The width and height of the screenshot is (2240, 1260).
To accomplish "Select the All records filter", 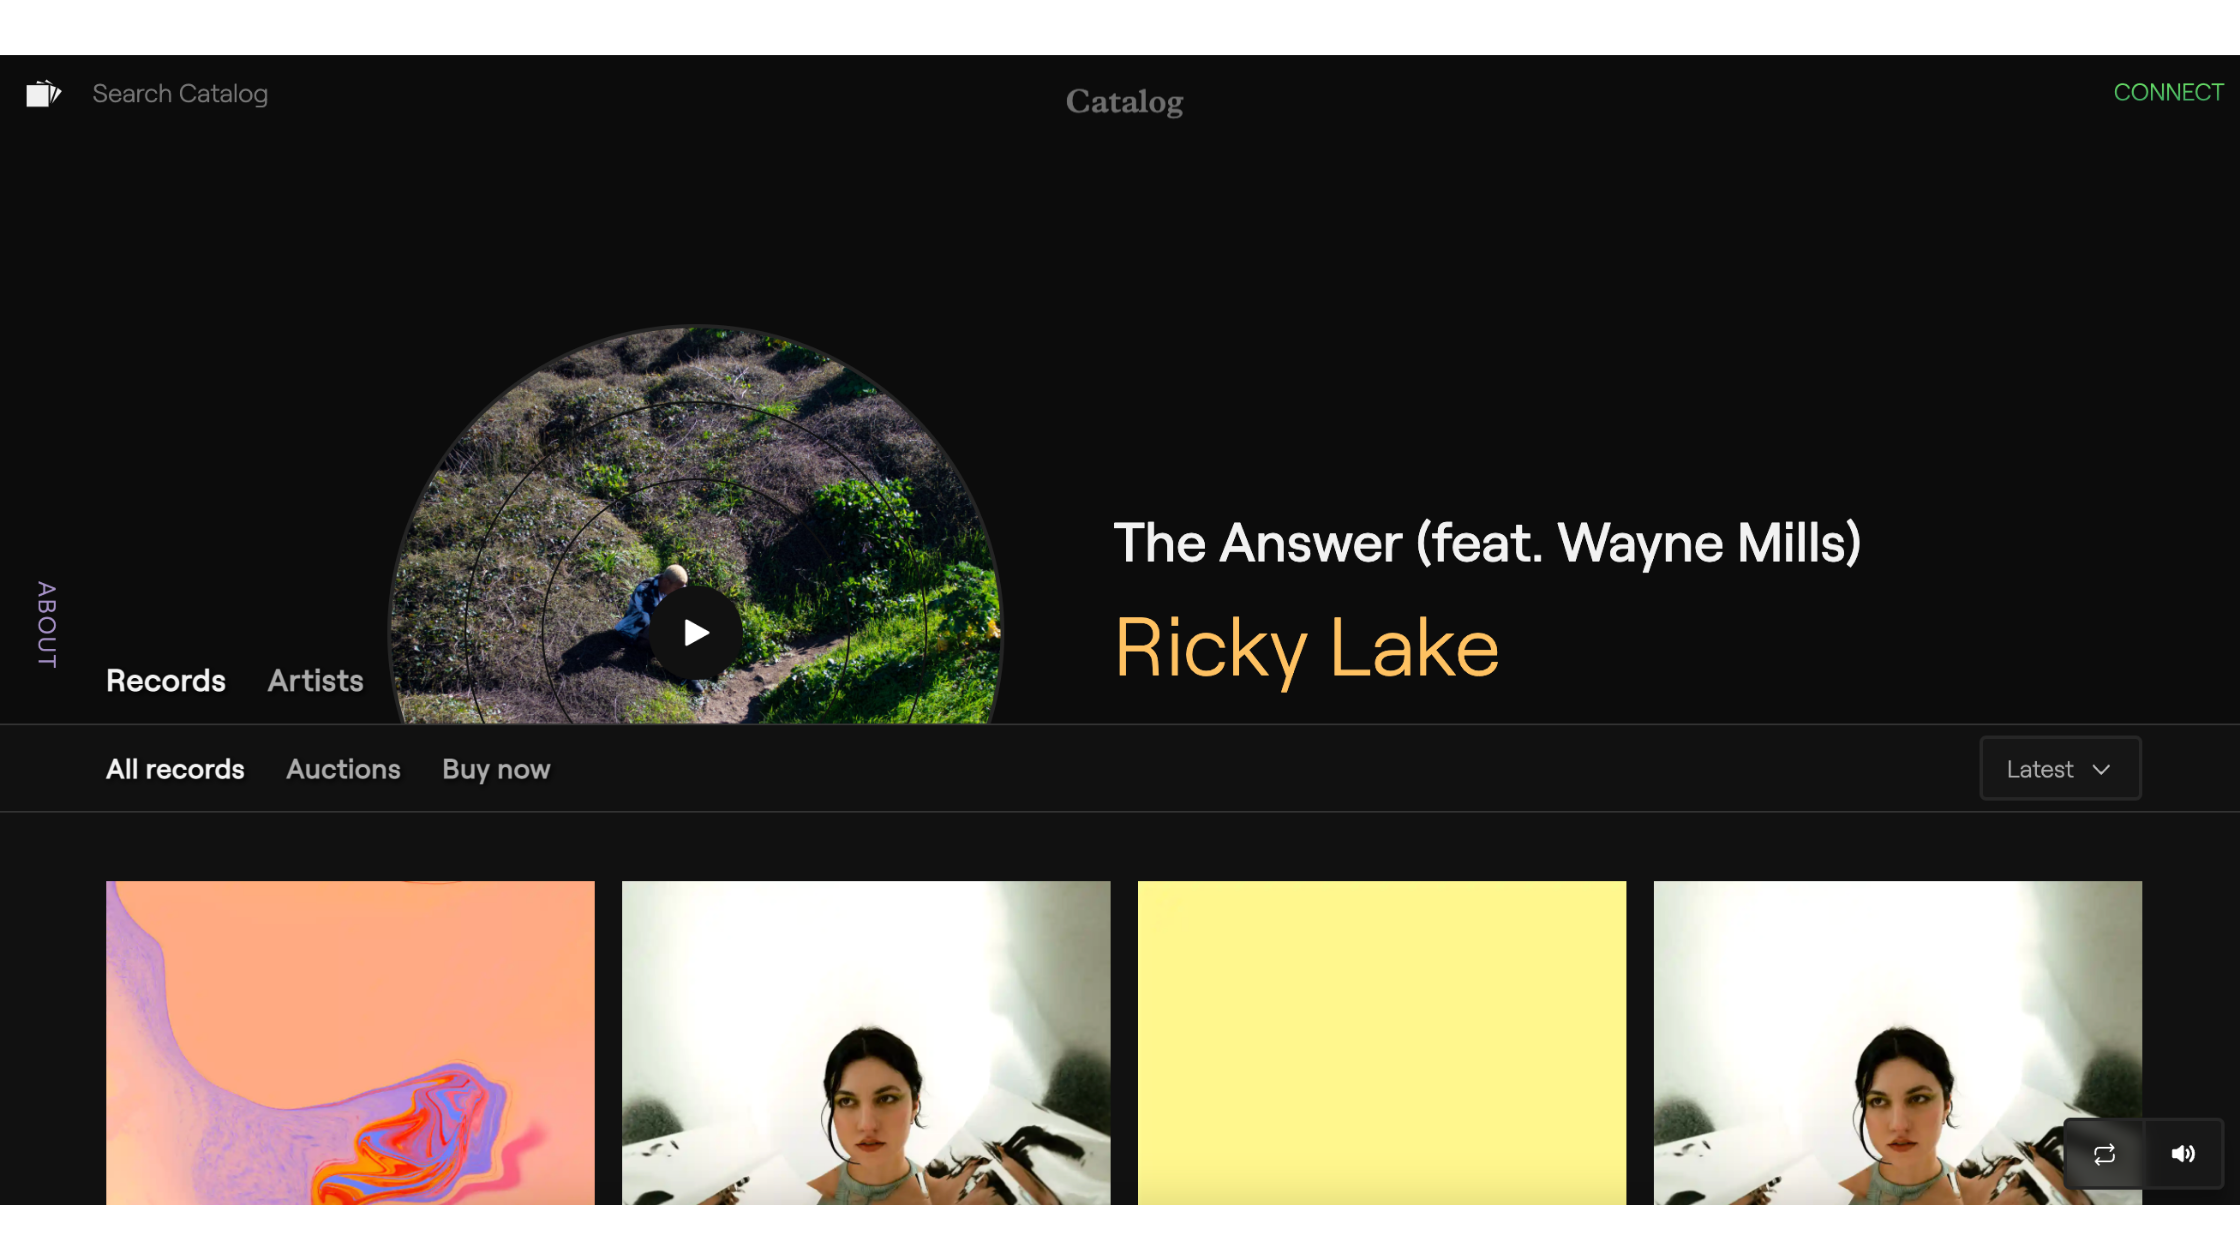I will tap(175, 769).
